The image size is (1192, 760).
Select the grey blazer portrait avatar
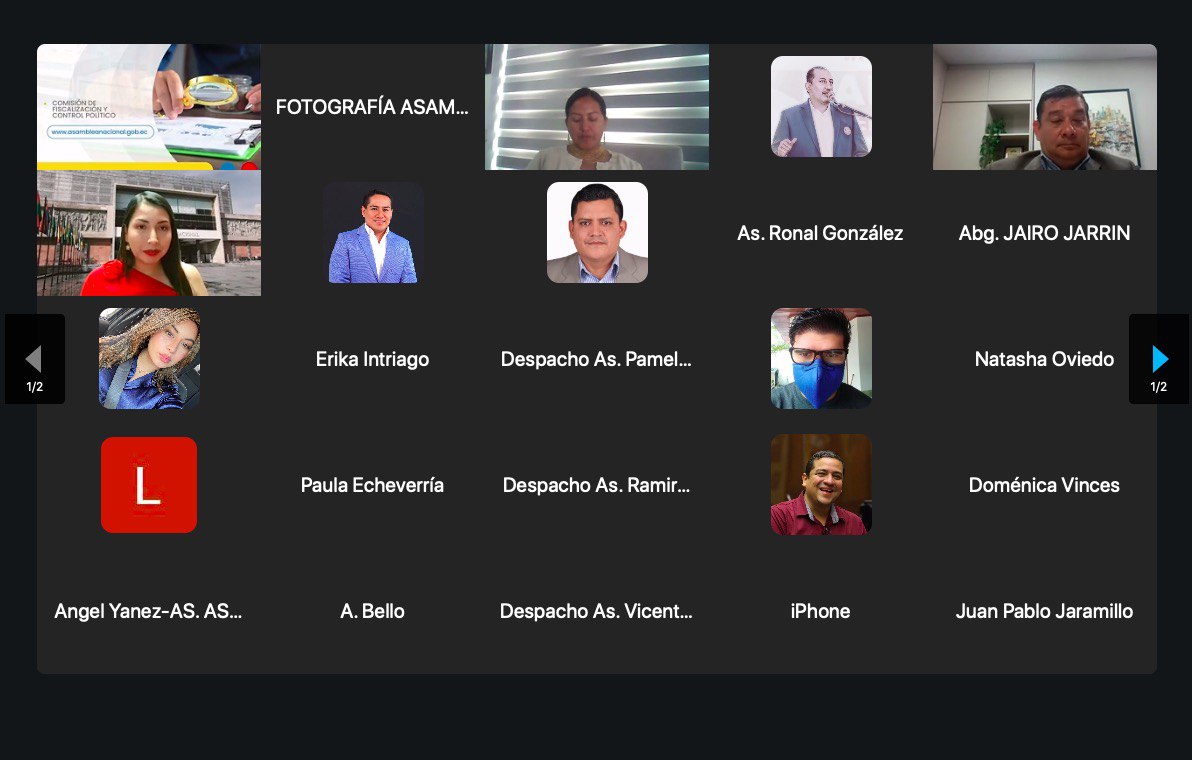point(597,233)
